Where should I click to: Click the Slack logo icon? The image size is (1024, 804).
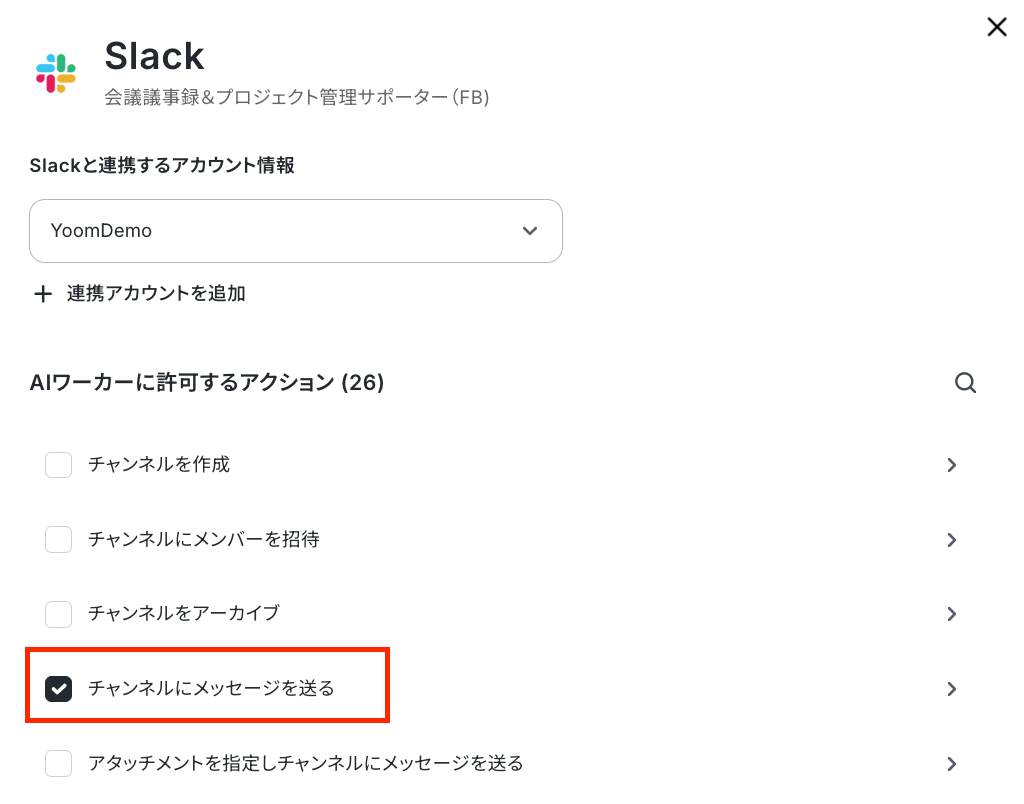pyautogui.click(x=56, y=73)
